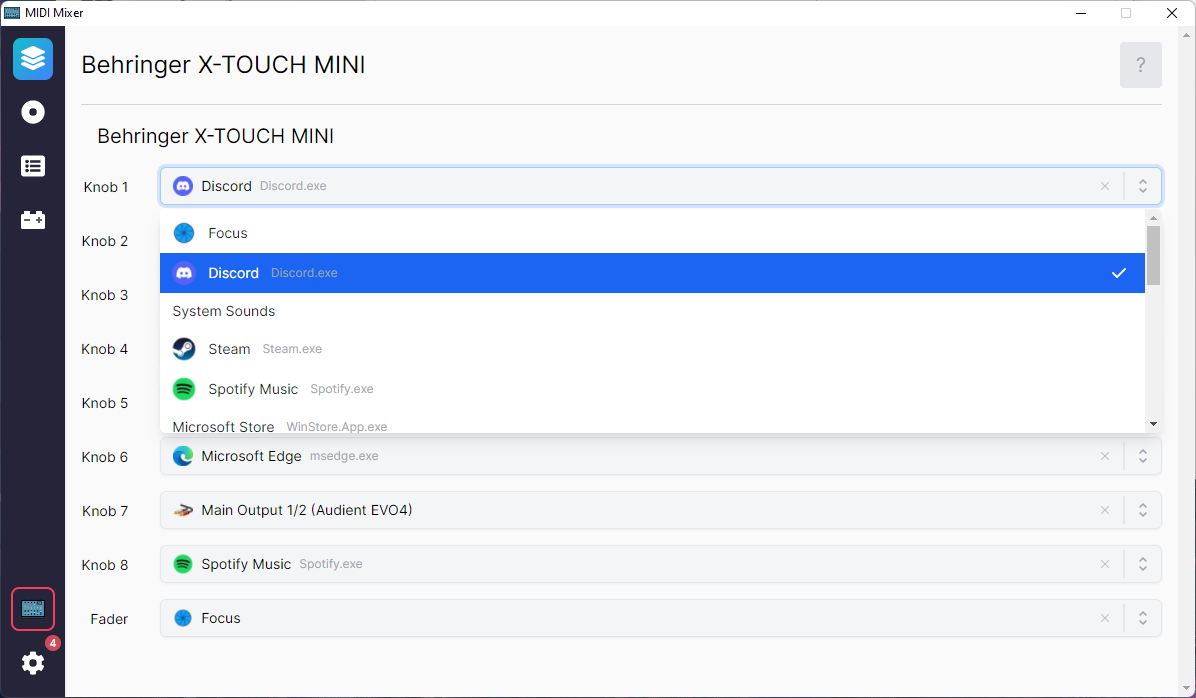Open the record circle sidebar icon
Image resolution: width=1196 pixels, height=698 pixels.
33,112
